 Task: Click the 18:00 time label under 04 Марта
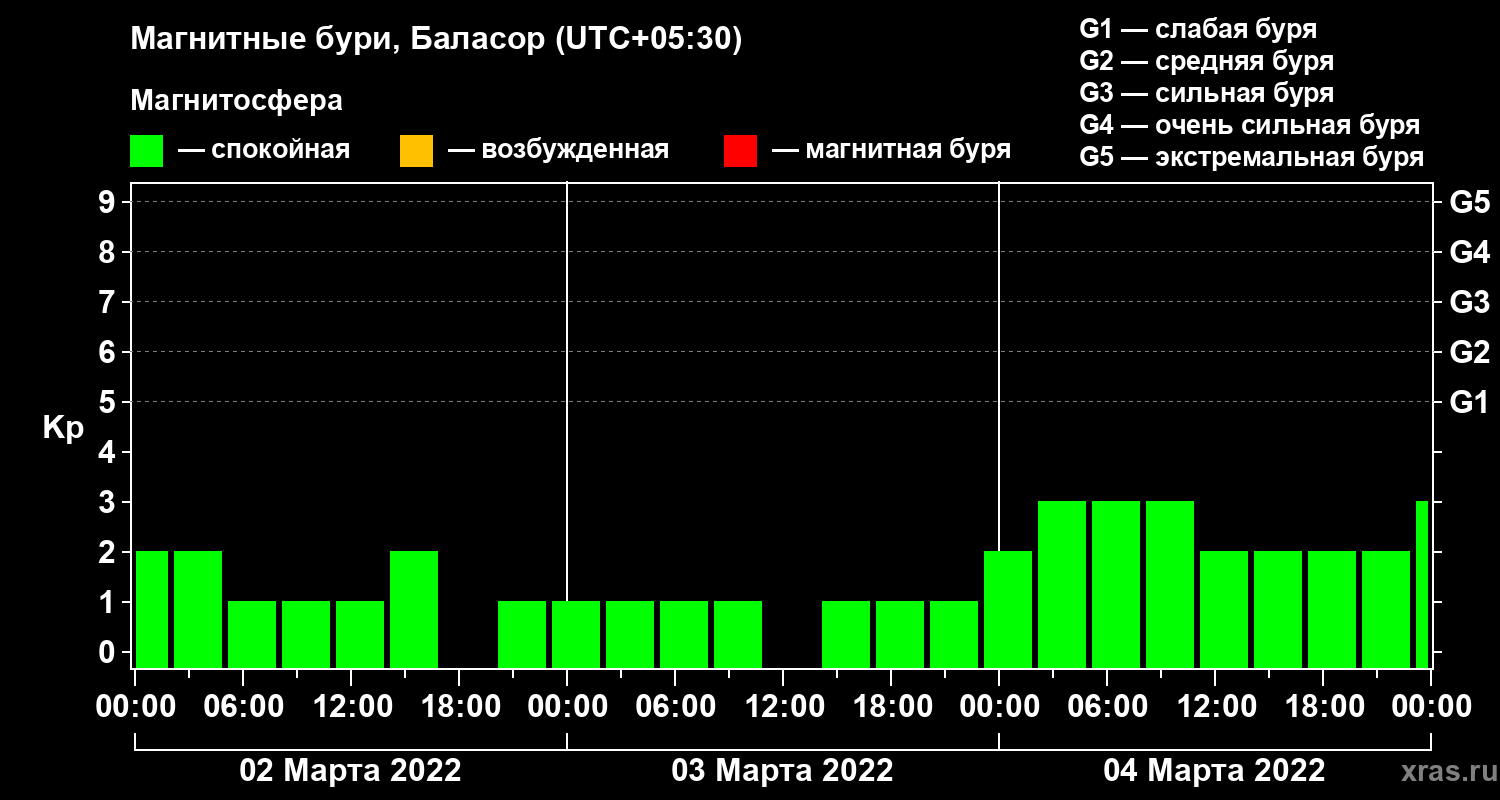pyautogui.click(x=1323, y=706)
